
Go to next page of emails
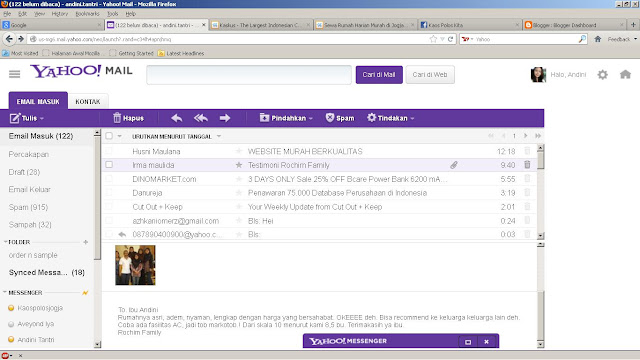(526, 136)
